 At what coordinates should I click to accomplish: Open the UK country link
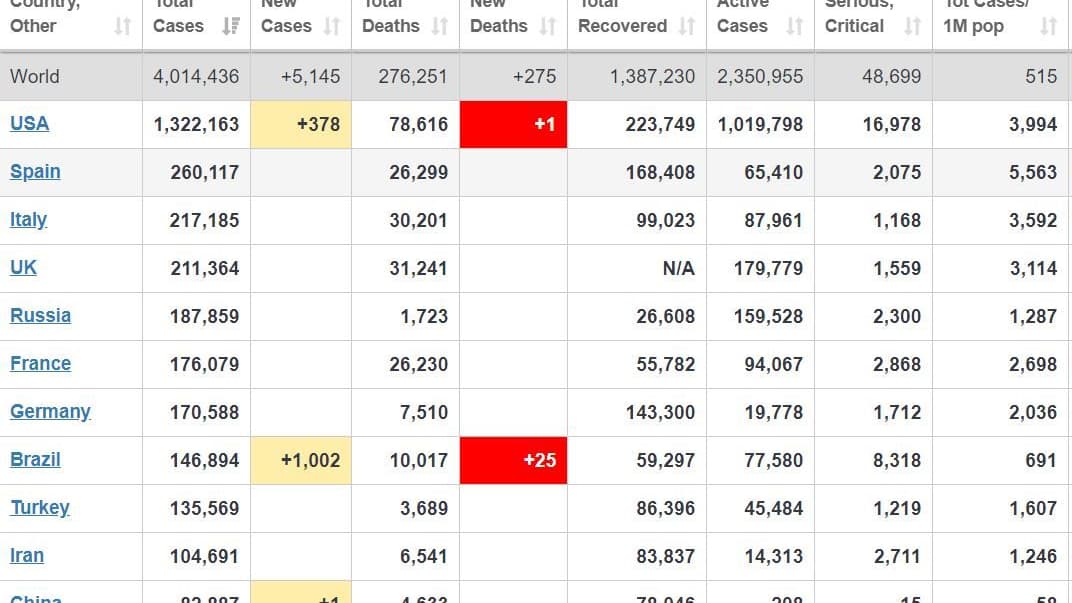pos(23,267)
